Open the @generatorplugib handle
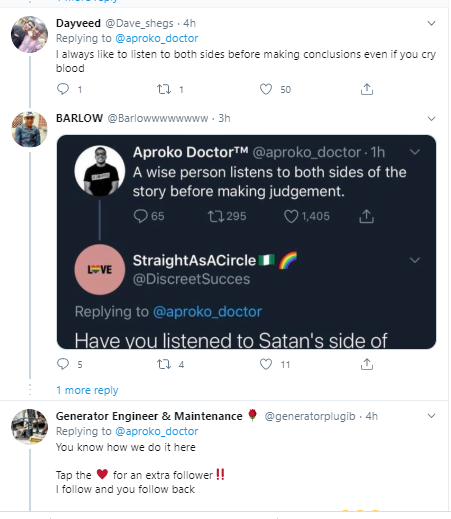Image resolution: width=451 pixels, height=519 pixels. [310, 416]
